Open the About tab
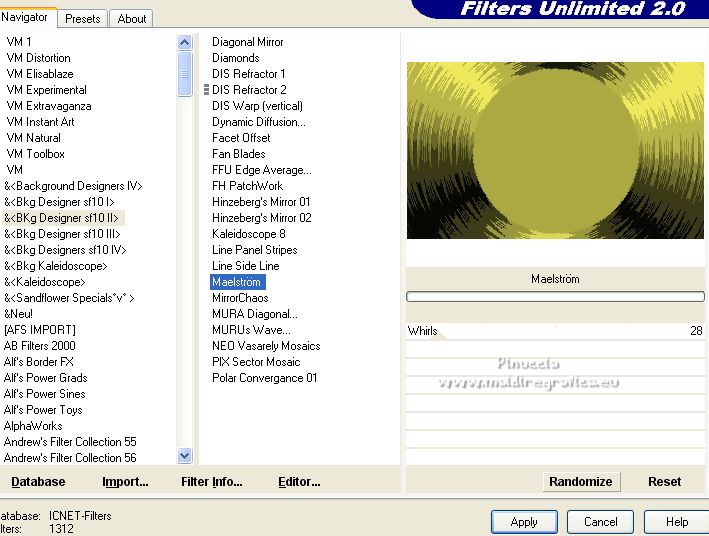This screenshot has width=709, height=536. click(132, 19)
